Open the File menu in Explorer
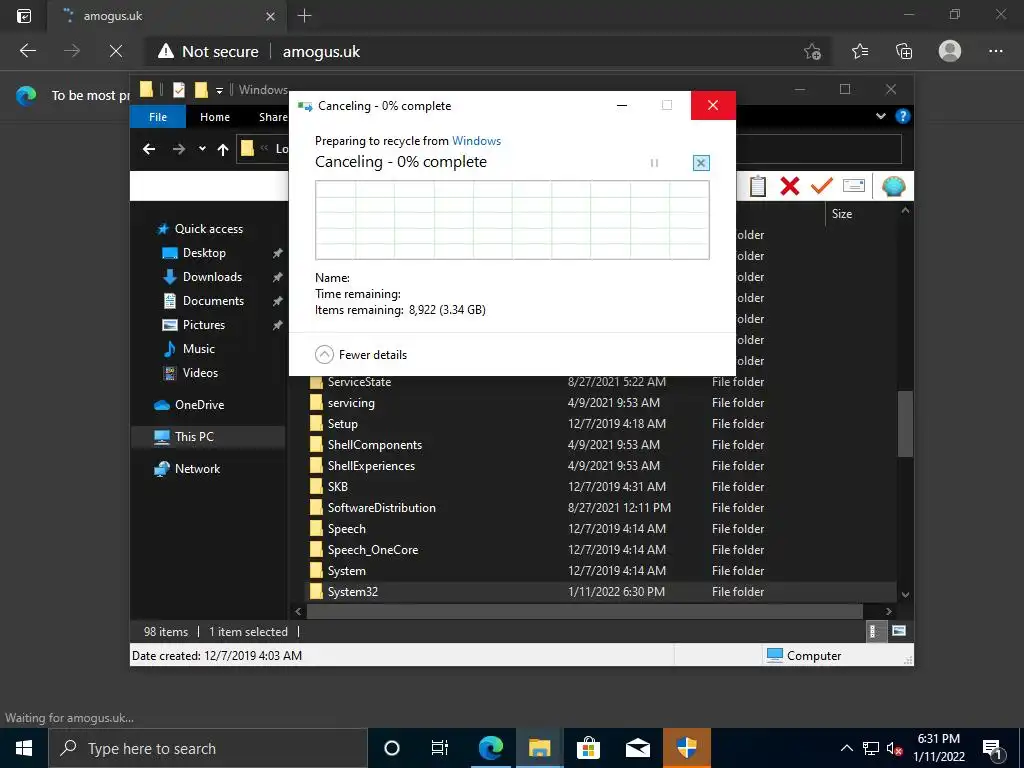Image resolution: width=1024 pixels, height=768 pixels. coord(158,117)
